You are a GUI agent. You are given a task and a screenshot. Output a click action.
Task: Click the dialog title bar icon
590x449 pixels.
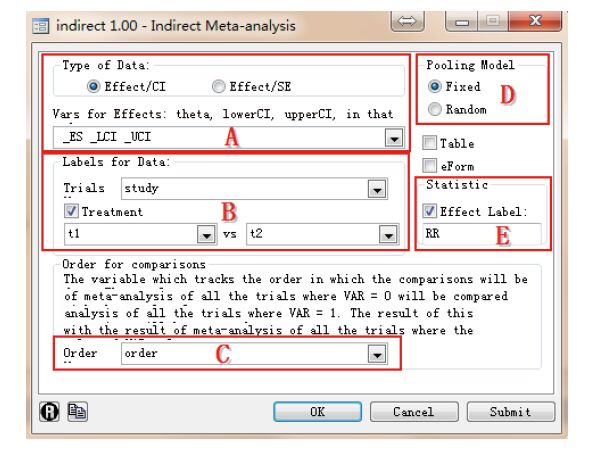click(x=41, y=26)
